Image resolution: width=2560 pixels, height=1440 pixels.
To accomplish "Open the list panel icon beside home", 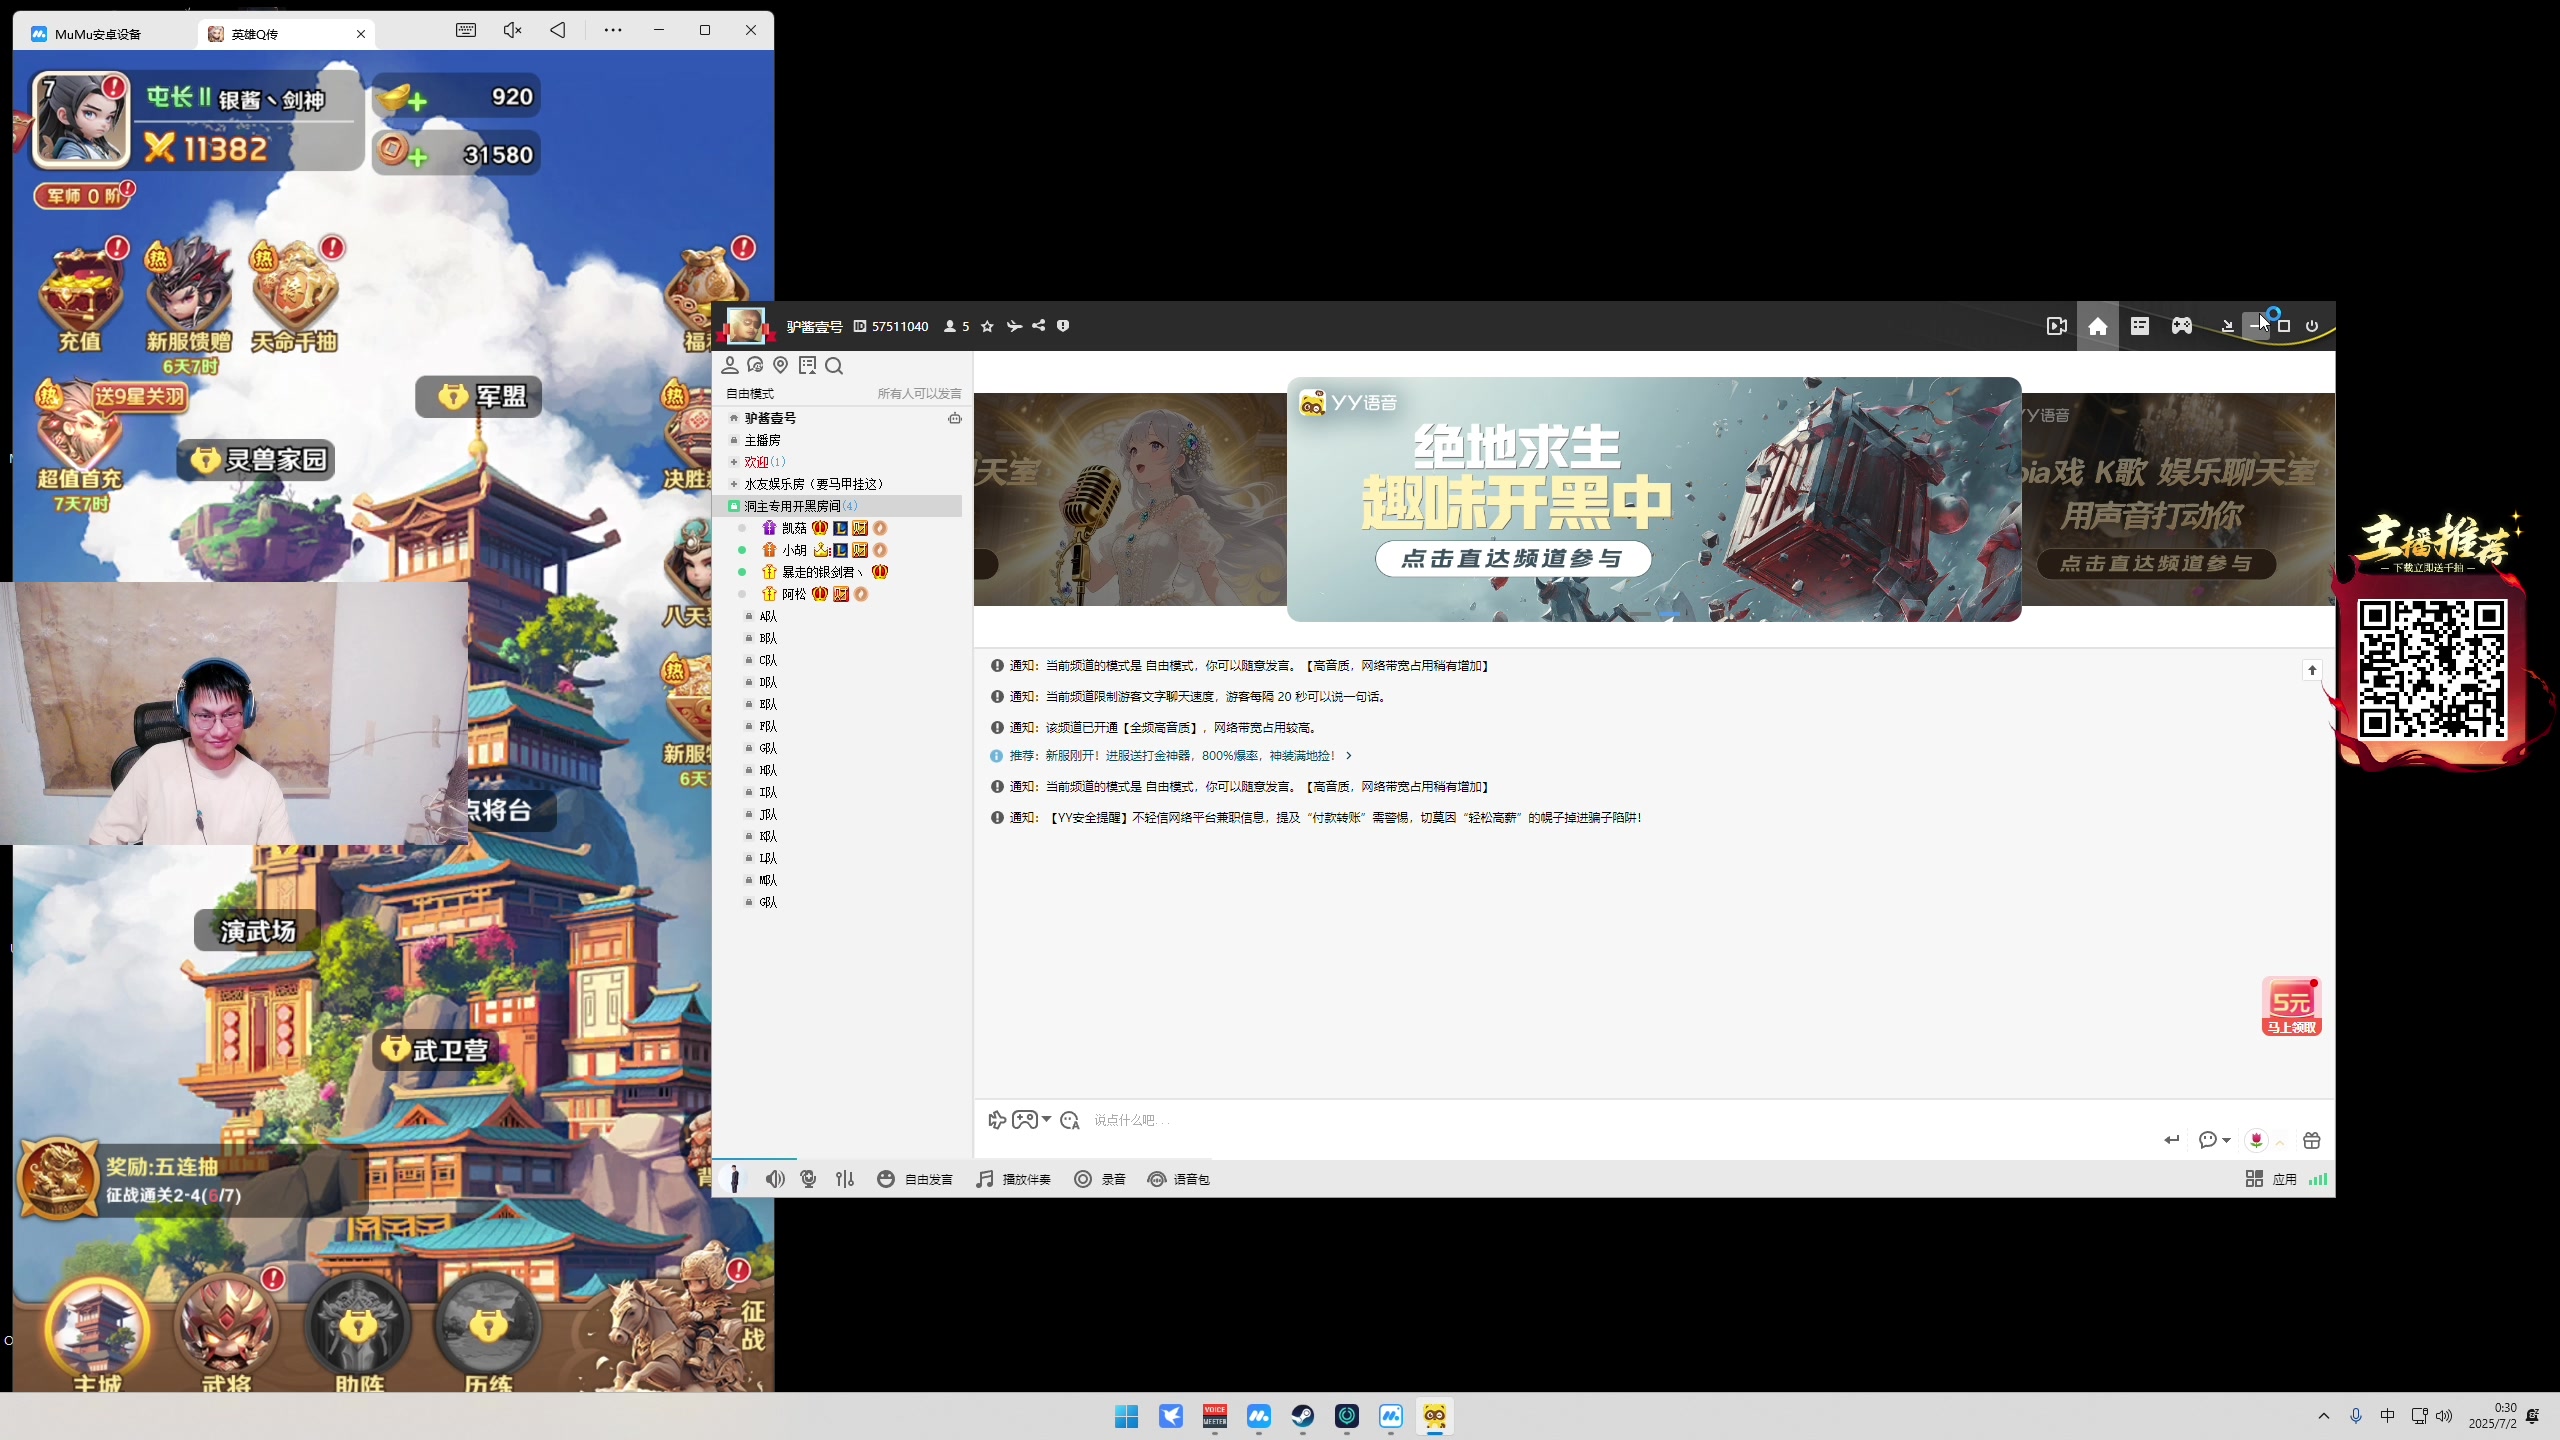I will [x=2140, y=326].
